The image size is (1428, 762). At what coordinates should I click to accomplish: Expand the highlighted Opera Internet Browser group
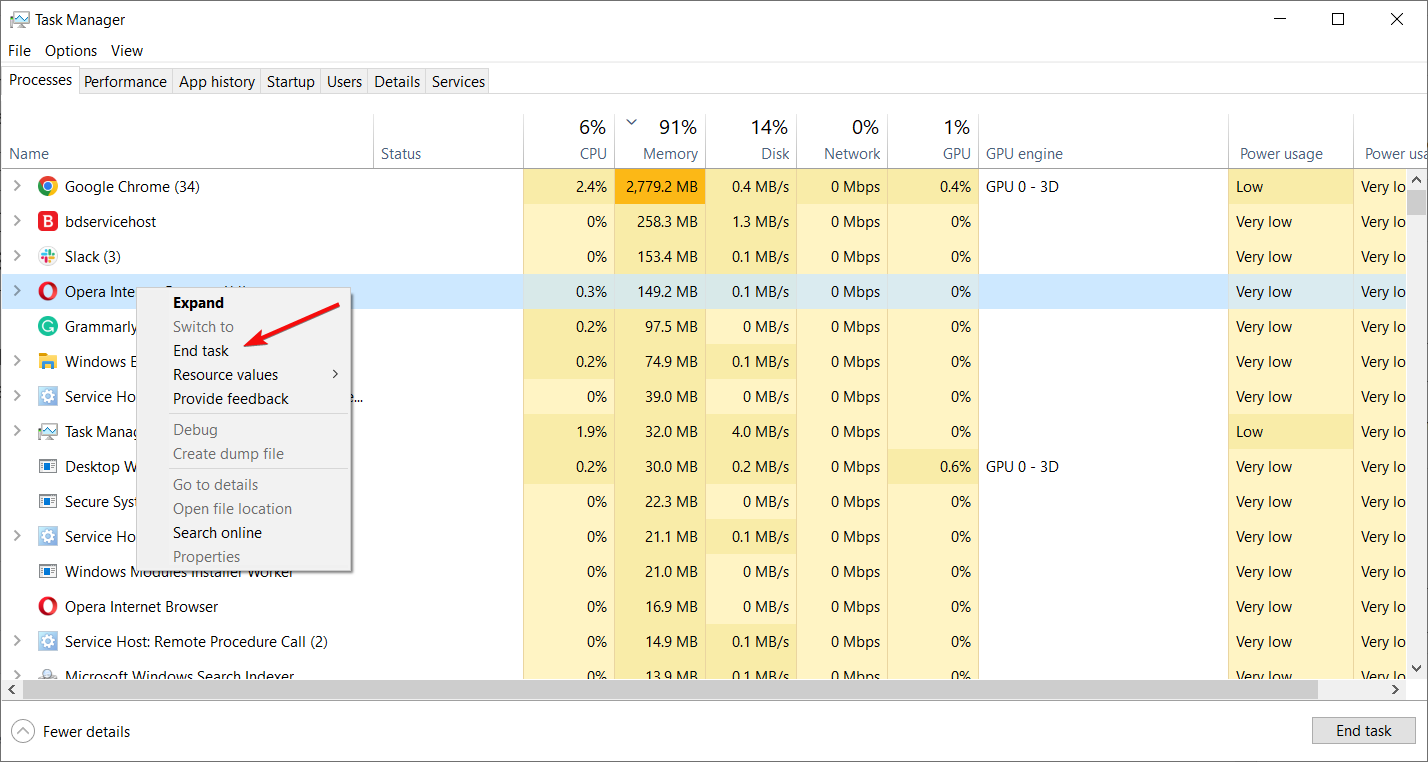coord(16,291)
